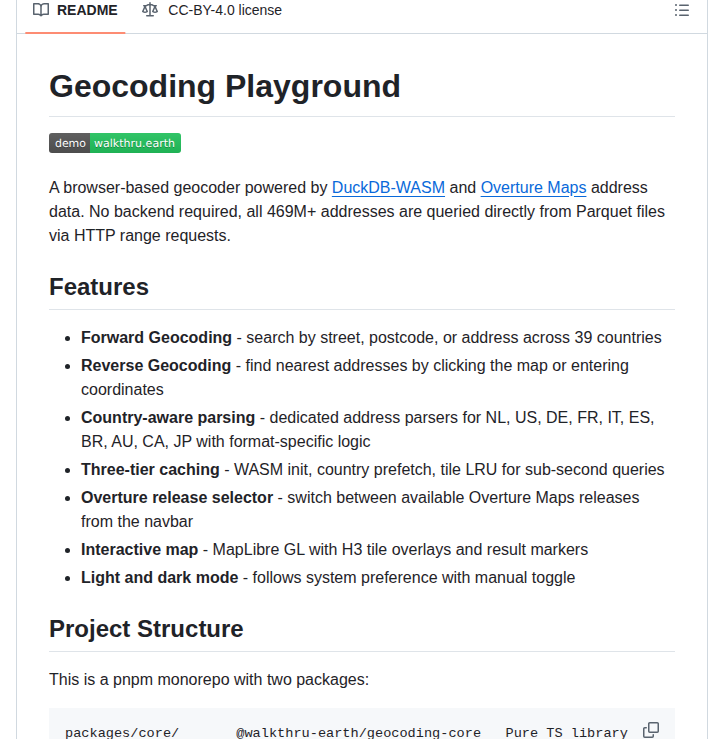The image size is (724, 739).
Task: Click the text "via HTTP range requests."
Action: 140,236
